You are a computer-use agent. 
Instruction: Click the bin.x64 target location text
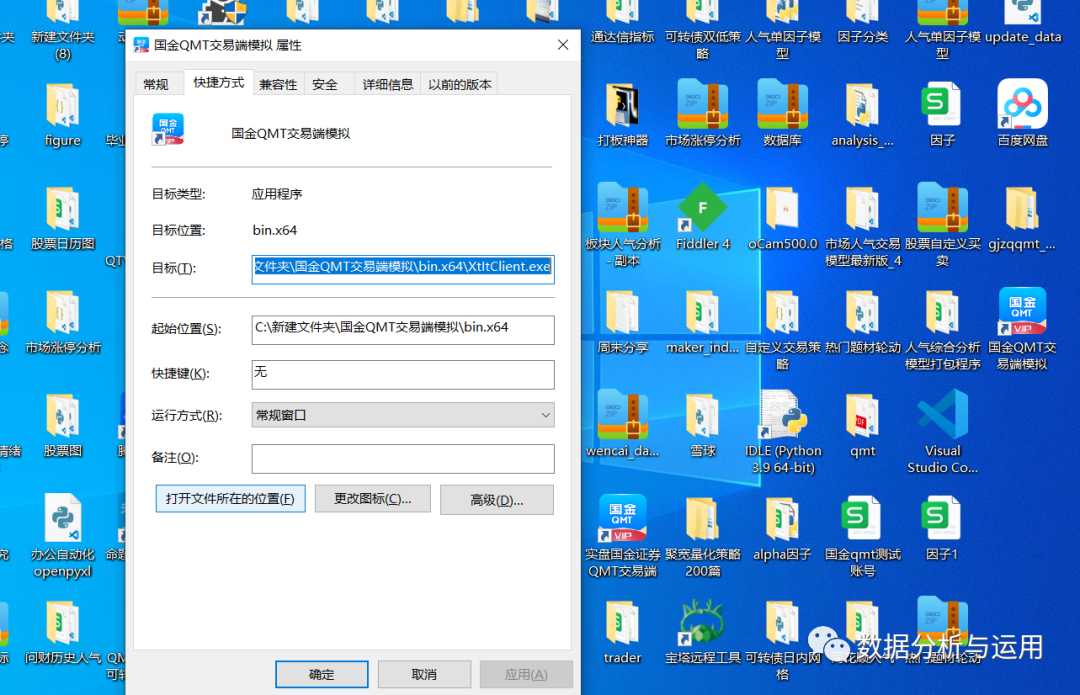point(275,230)
